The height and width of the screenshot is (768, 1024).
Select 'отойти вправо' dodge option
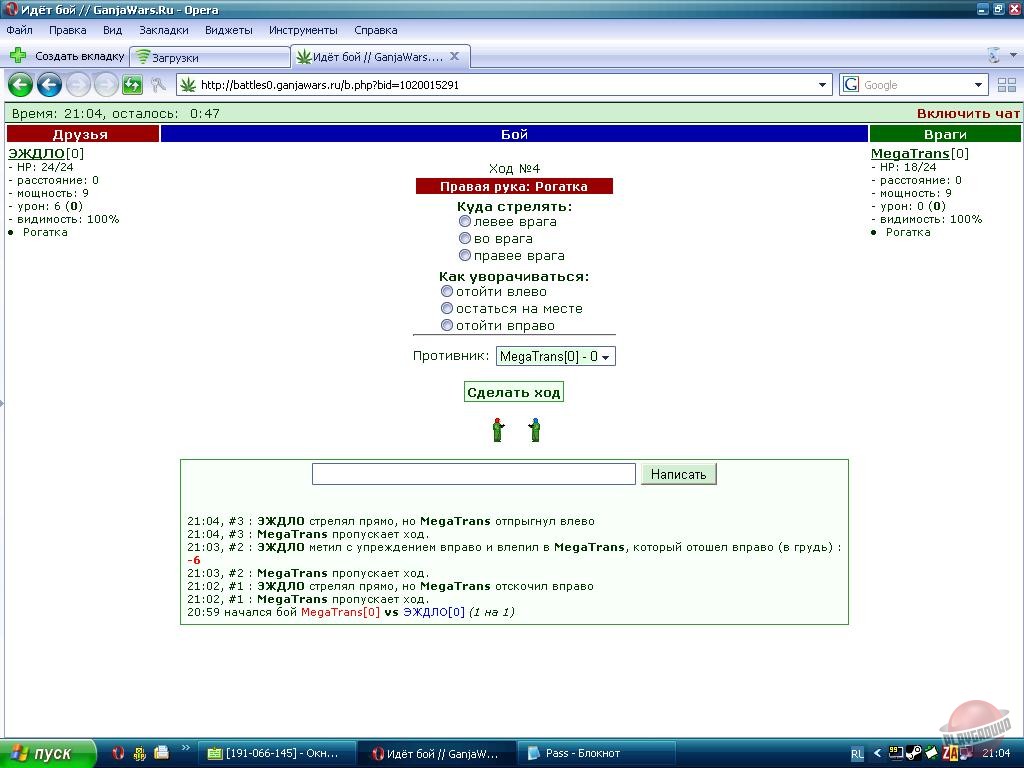(x=447, y=325)
